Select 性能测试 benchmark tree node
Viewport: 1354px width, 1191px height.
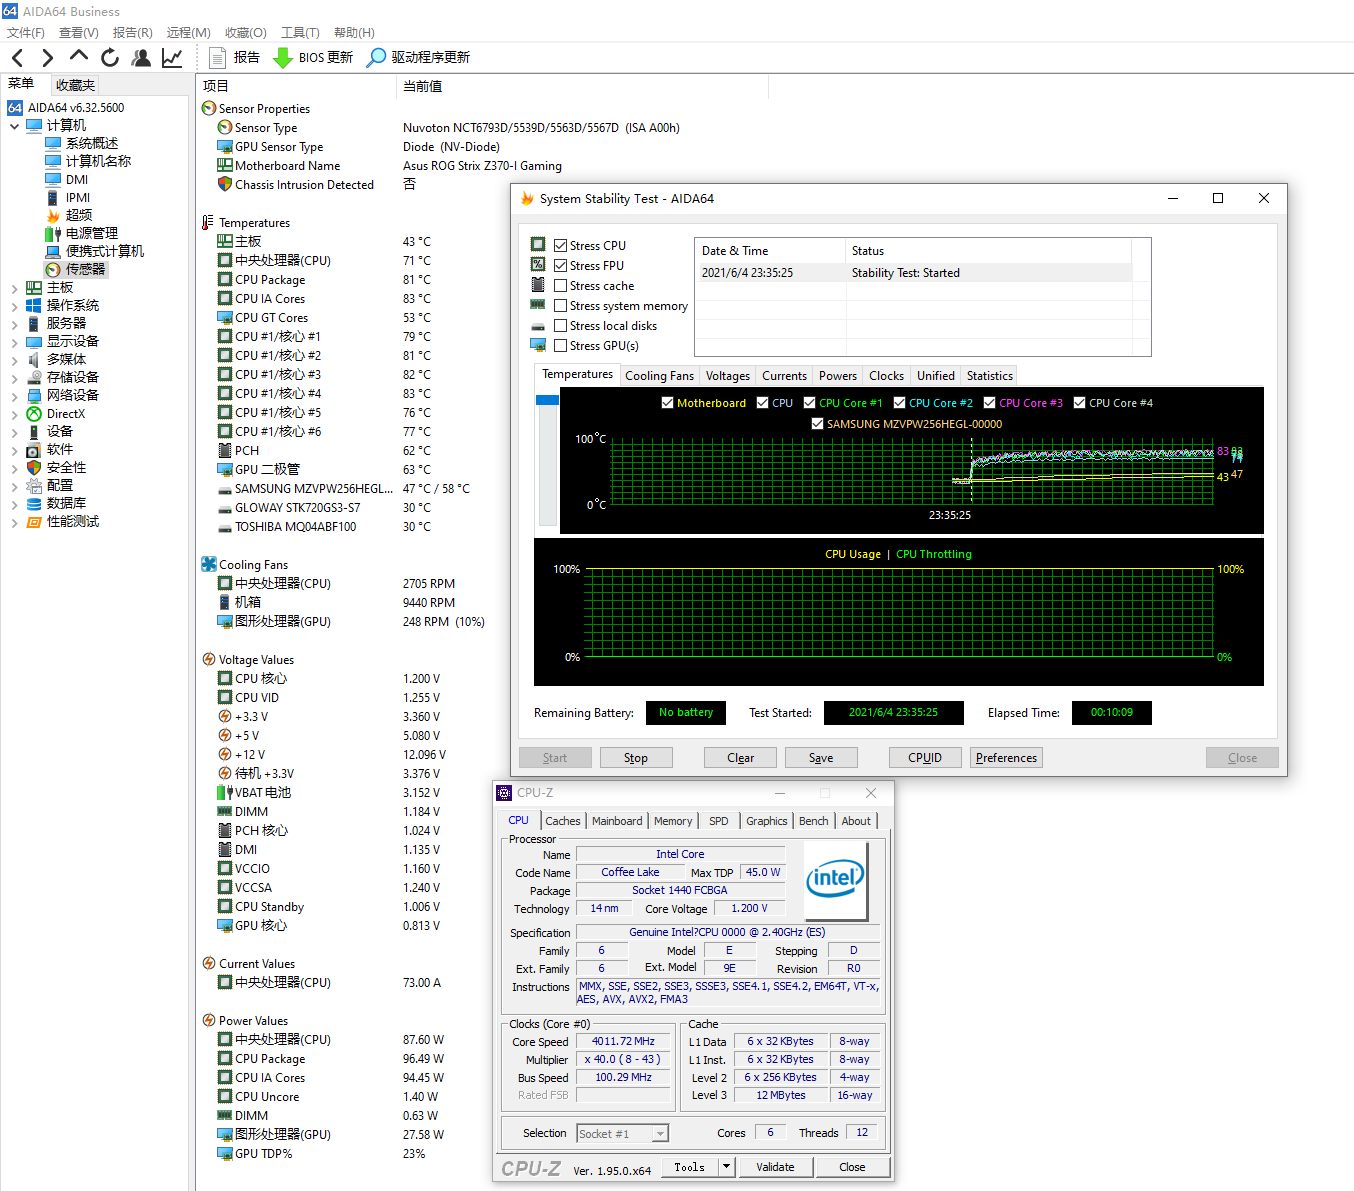pos(63,521)
